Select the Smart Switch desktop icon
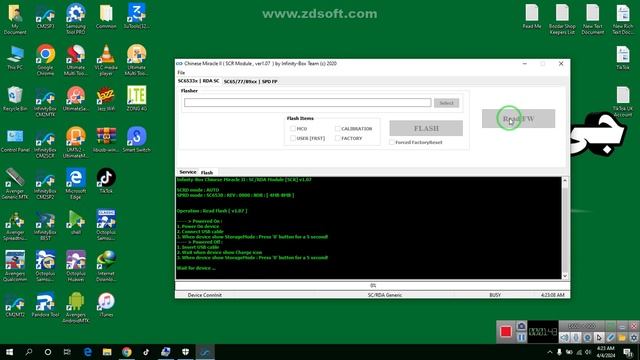Image resolution: width=640 pixels, height=360 pixels. coord(136,140)
